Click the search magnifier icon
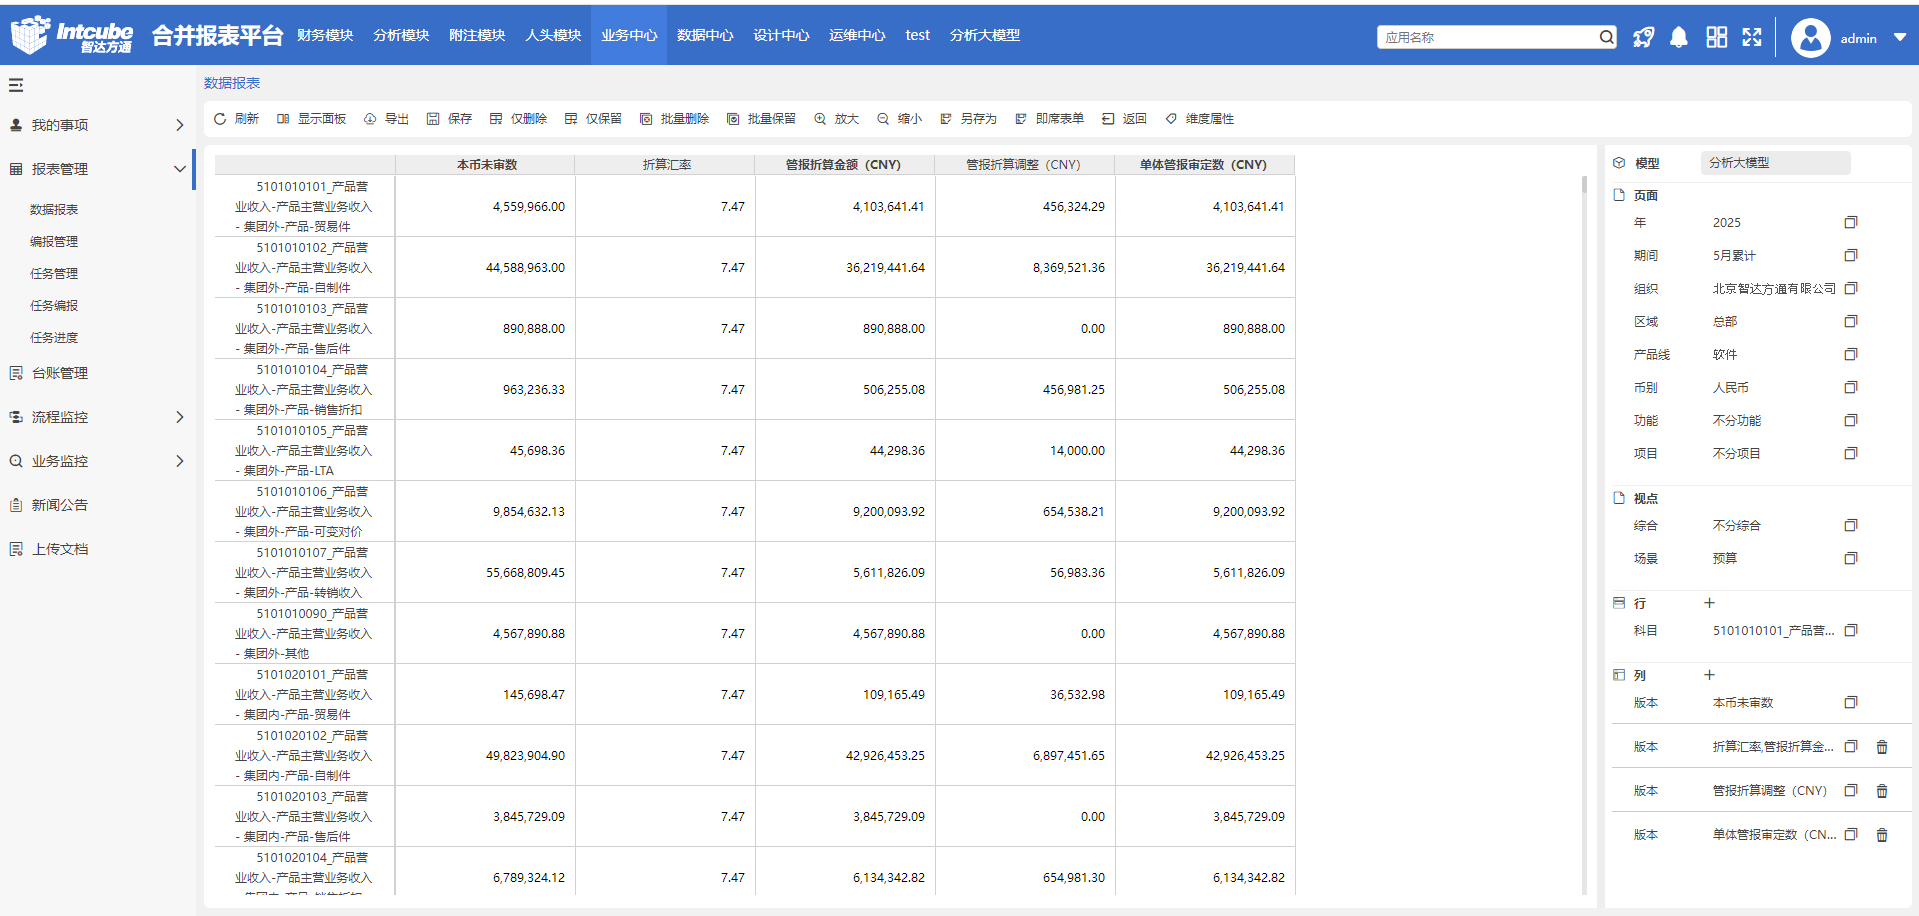1919x916 pixels. tap(1606, 38)
